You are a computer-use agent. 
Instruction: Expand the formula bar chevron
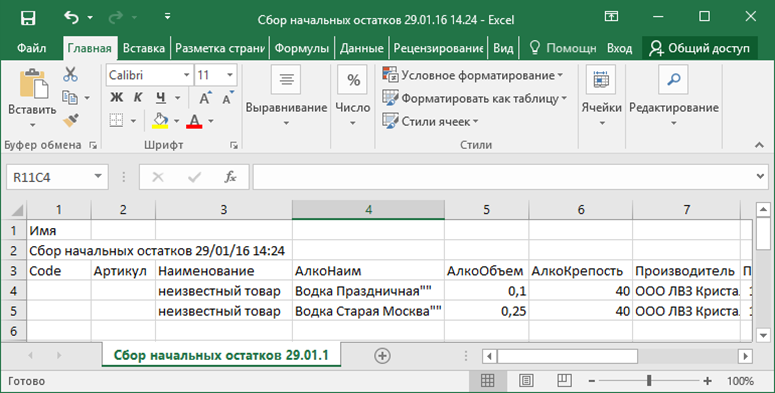(761, 176)
